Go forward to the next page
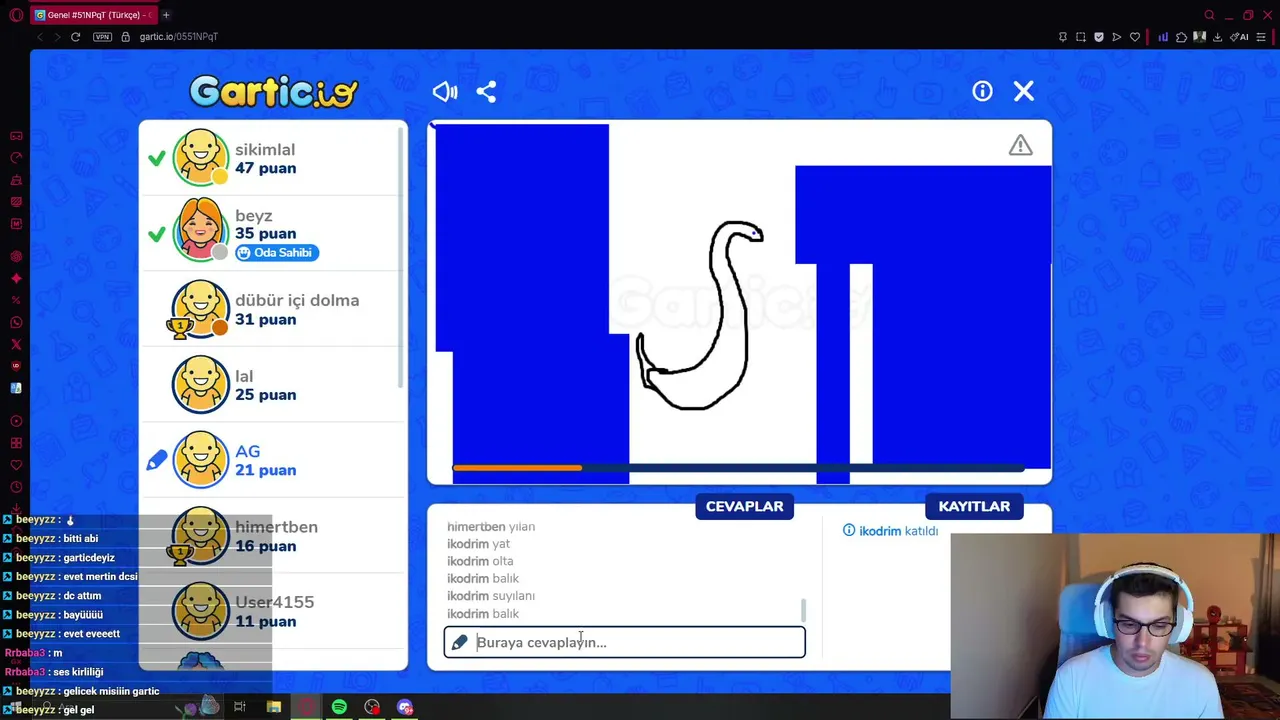Viewport: 1280px width, 720px height. (57, 37)
